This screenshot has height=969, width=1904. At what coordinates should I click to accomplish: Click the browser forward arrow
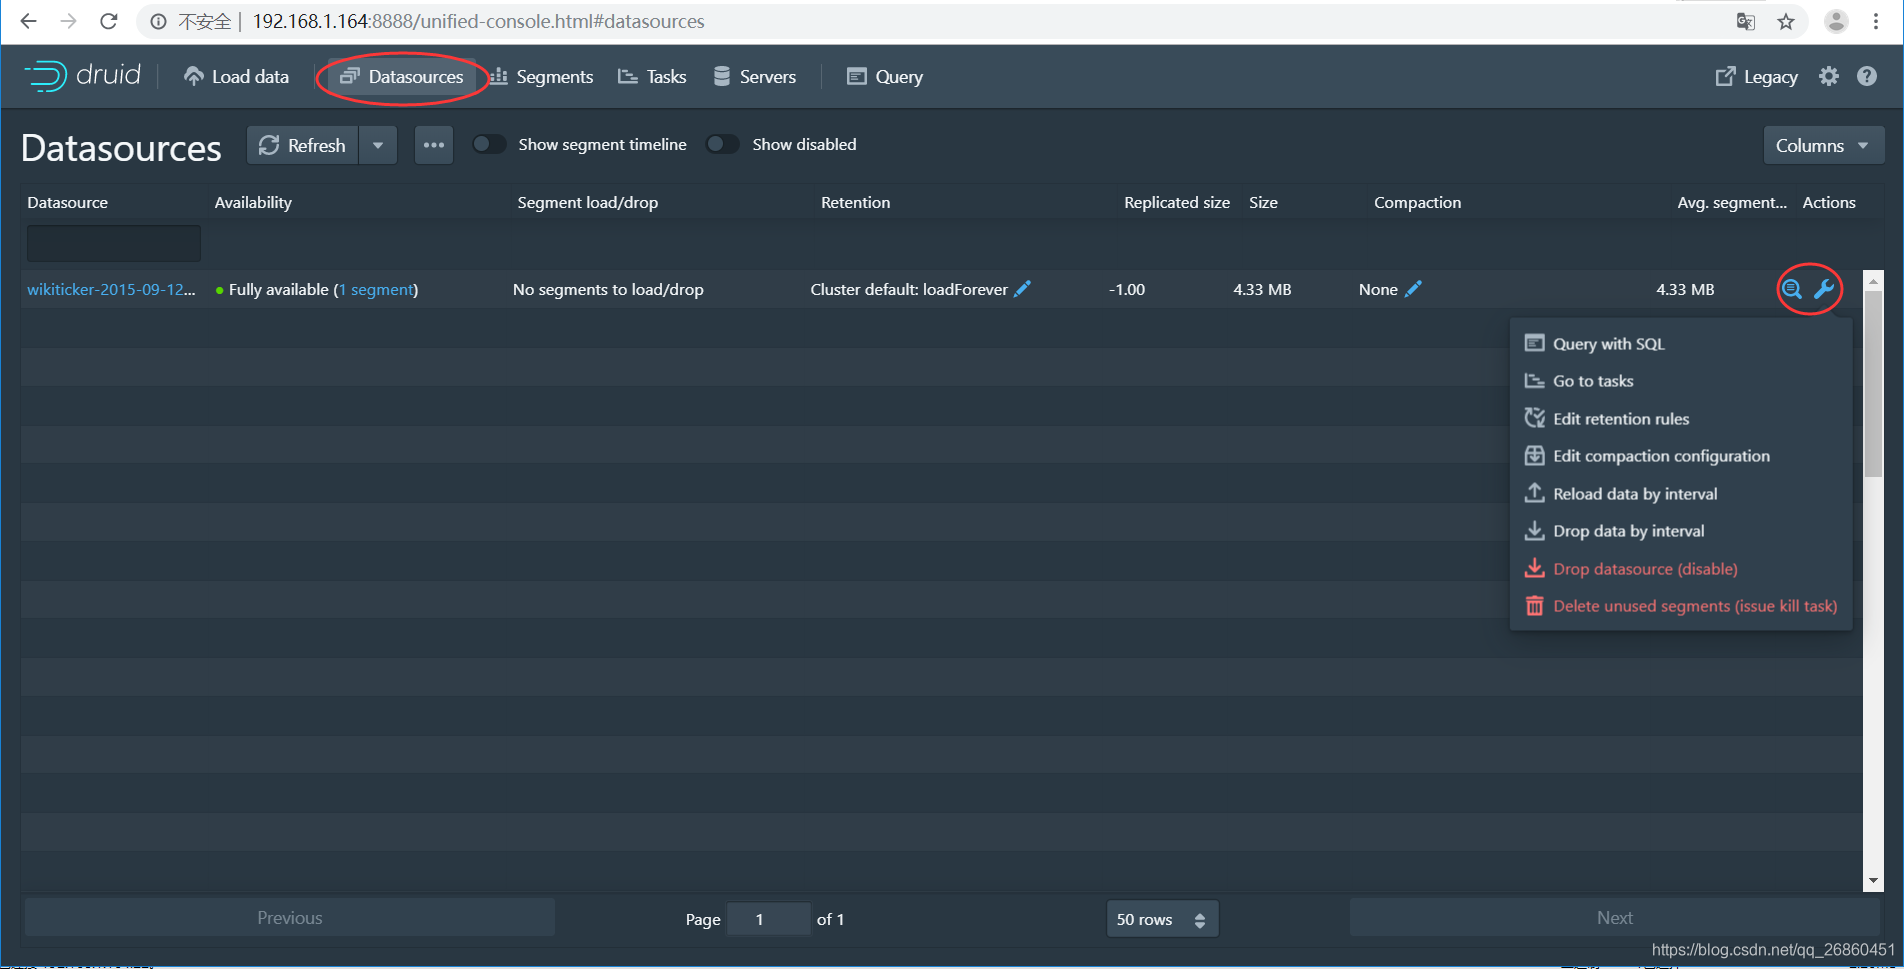tap(68, 21)
